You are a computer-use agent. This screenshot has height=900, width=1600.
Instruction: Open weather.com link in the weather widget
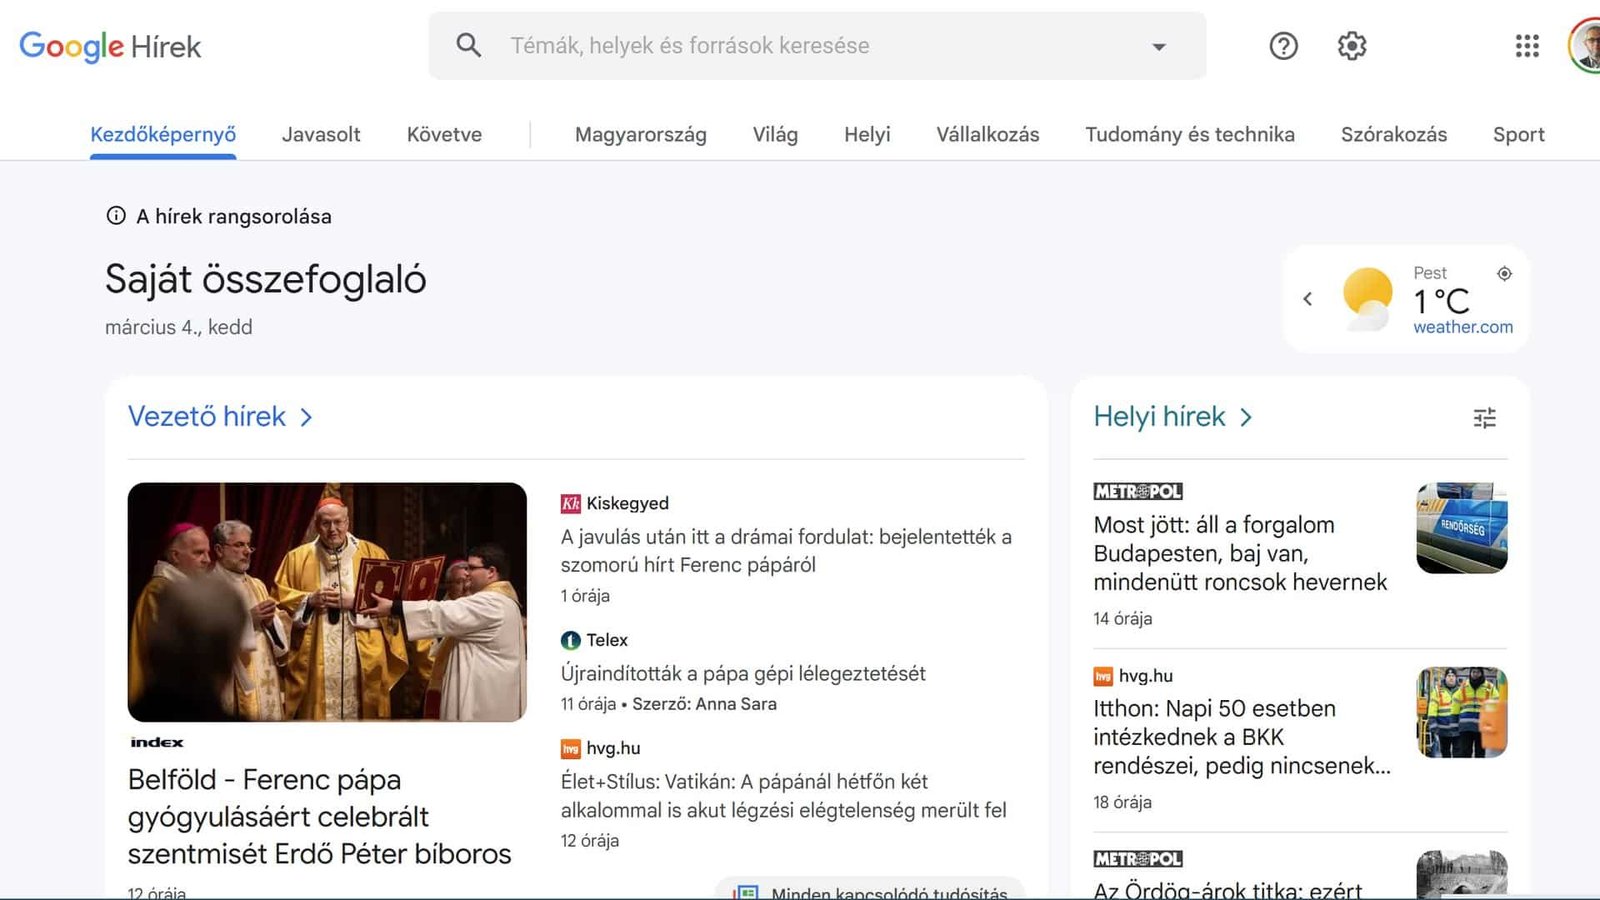(1462, 327)
